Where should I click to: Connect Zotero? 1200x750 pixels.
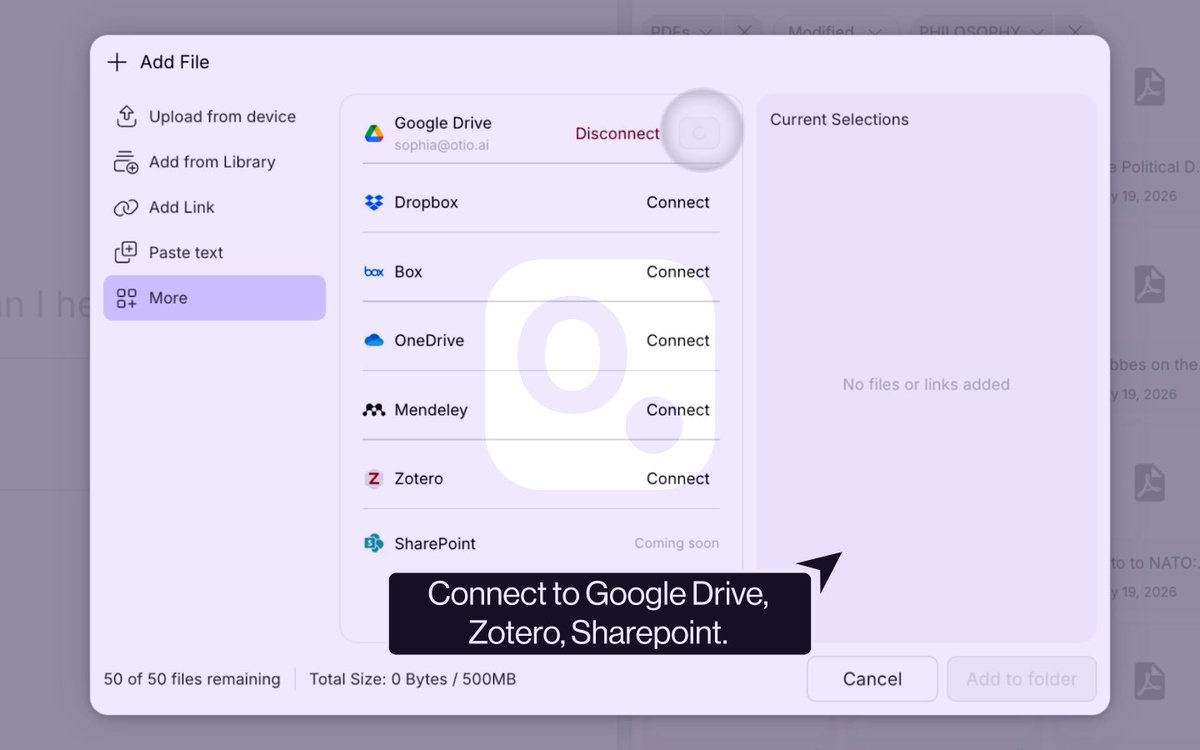pyautogui.click(x=678, y=478)
